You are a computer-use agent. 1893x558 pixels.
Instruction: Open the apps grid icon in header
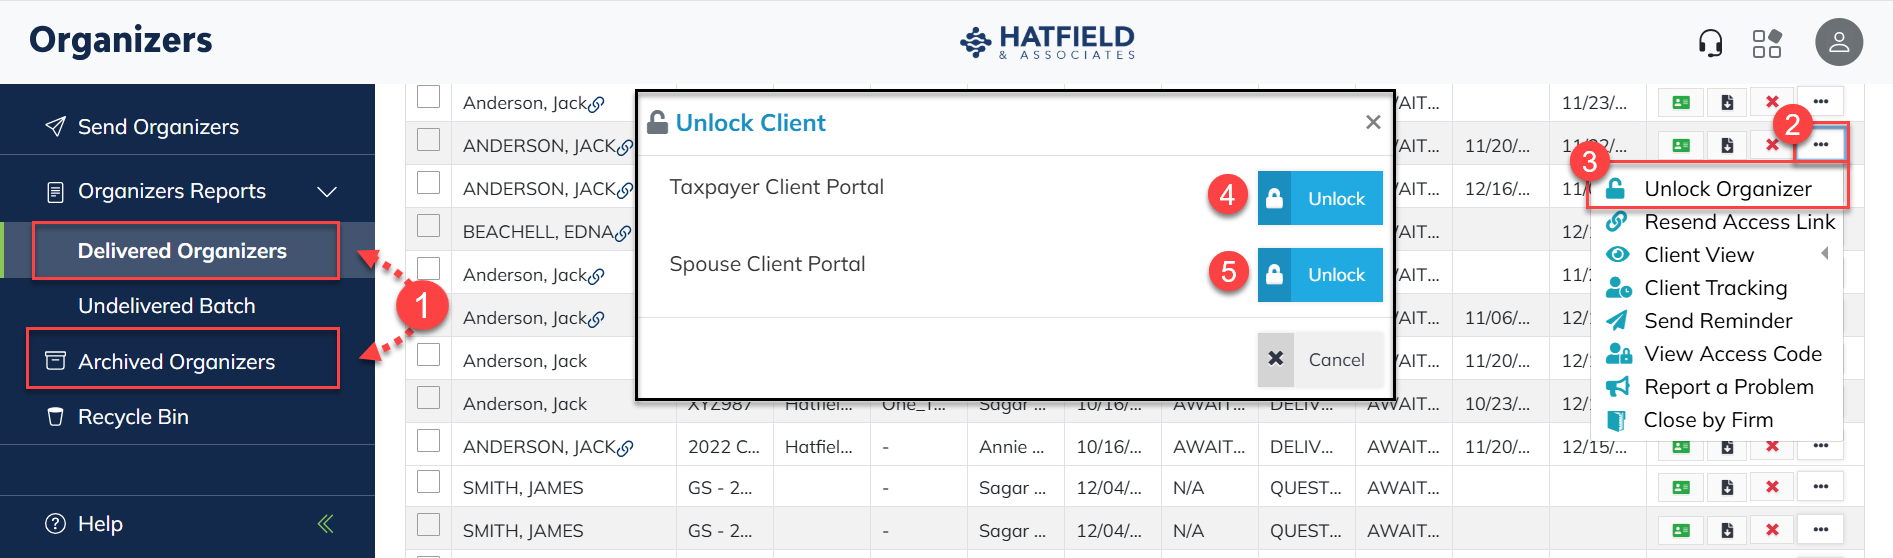point(1767,43)
